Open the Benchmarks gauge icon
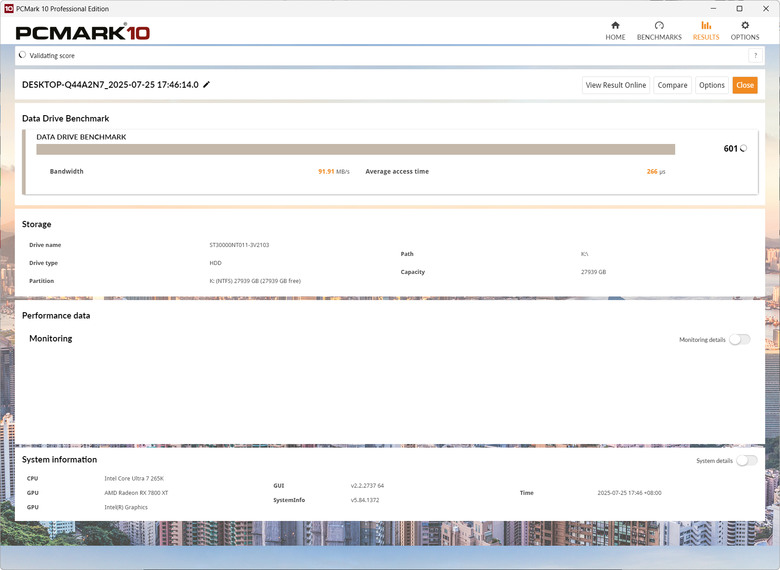780x570 pixels. click(659, 25)
